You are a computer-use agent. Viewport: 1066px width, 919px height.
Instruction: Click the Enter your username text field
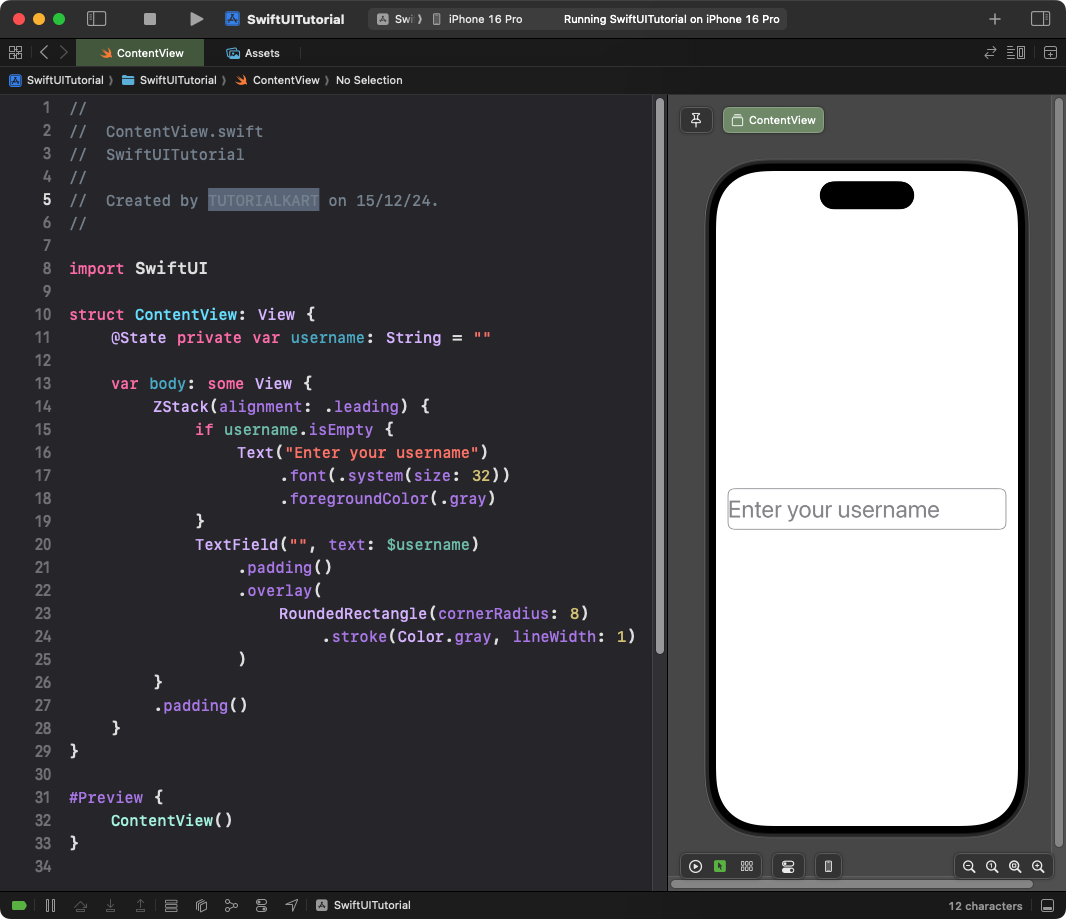pos(866,509)
